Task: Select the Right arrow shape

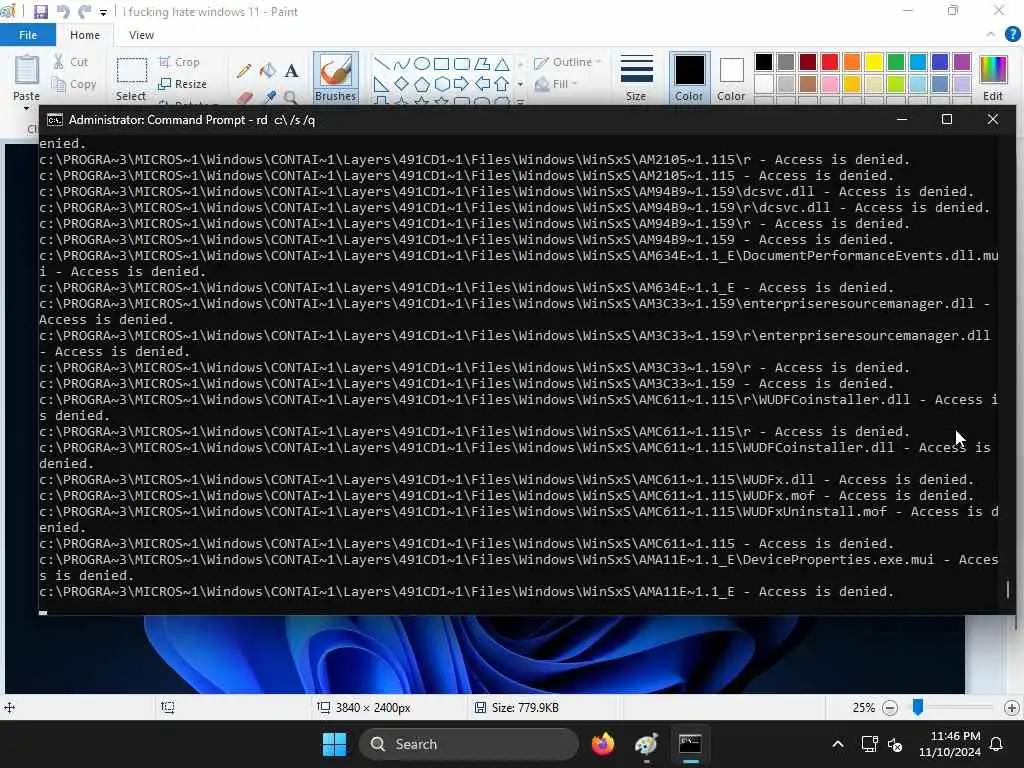Action: click(x=462, y=84)
